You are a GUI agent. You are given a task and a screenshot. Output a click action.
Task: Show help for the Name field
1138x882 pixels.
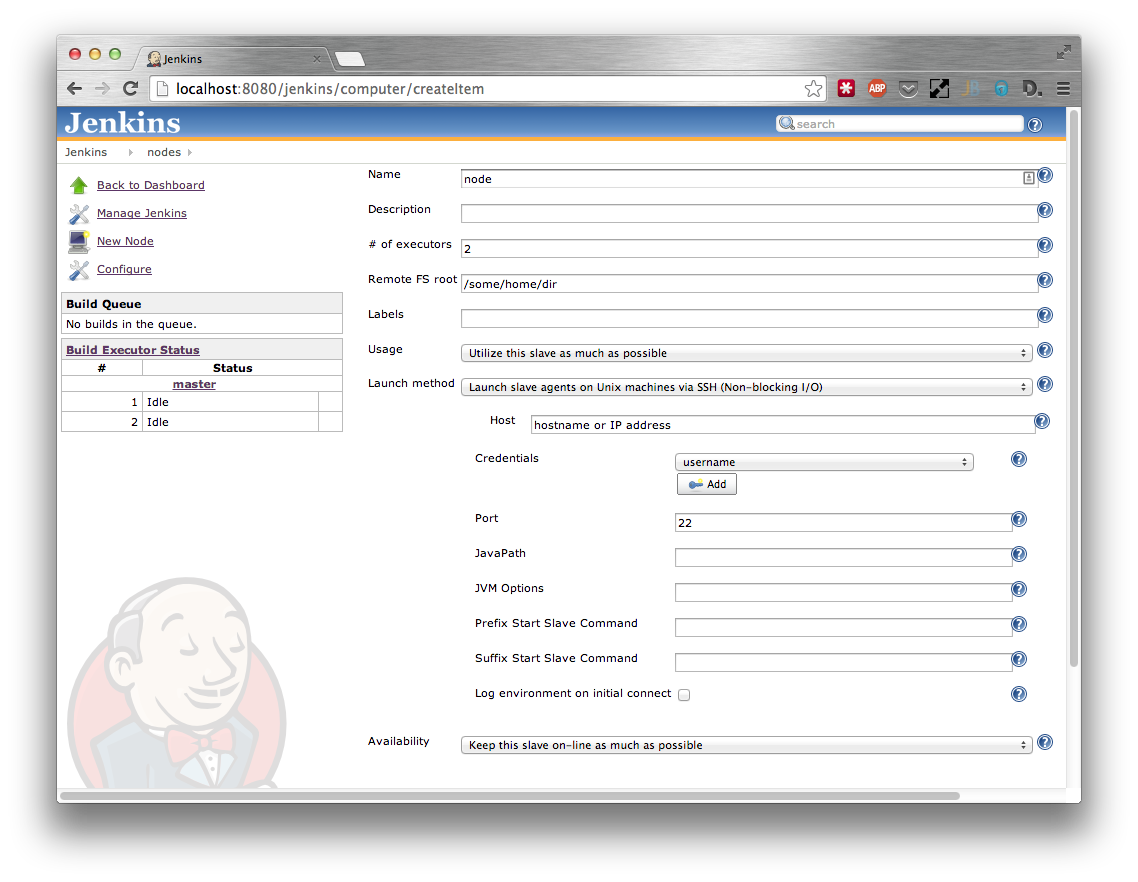pyautogui.click(x=1045, y=175)
